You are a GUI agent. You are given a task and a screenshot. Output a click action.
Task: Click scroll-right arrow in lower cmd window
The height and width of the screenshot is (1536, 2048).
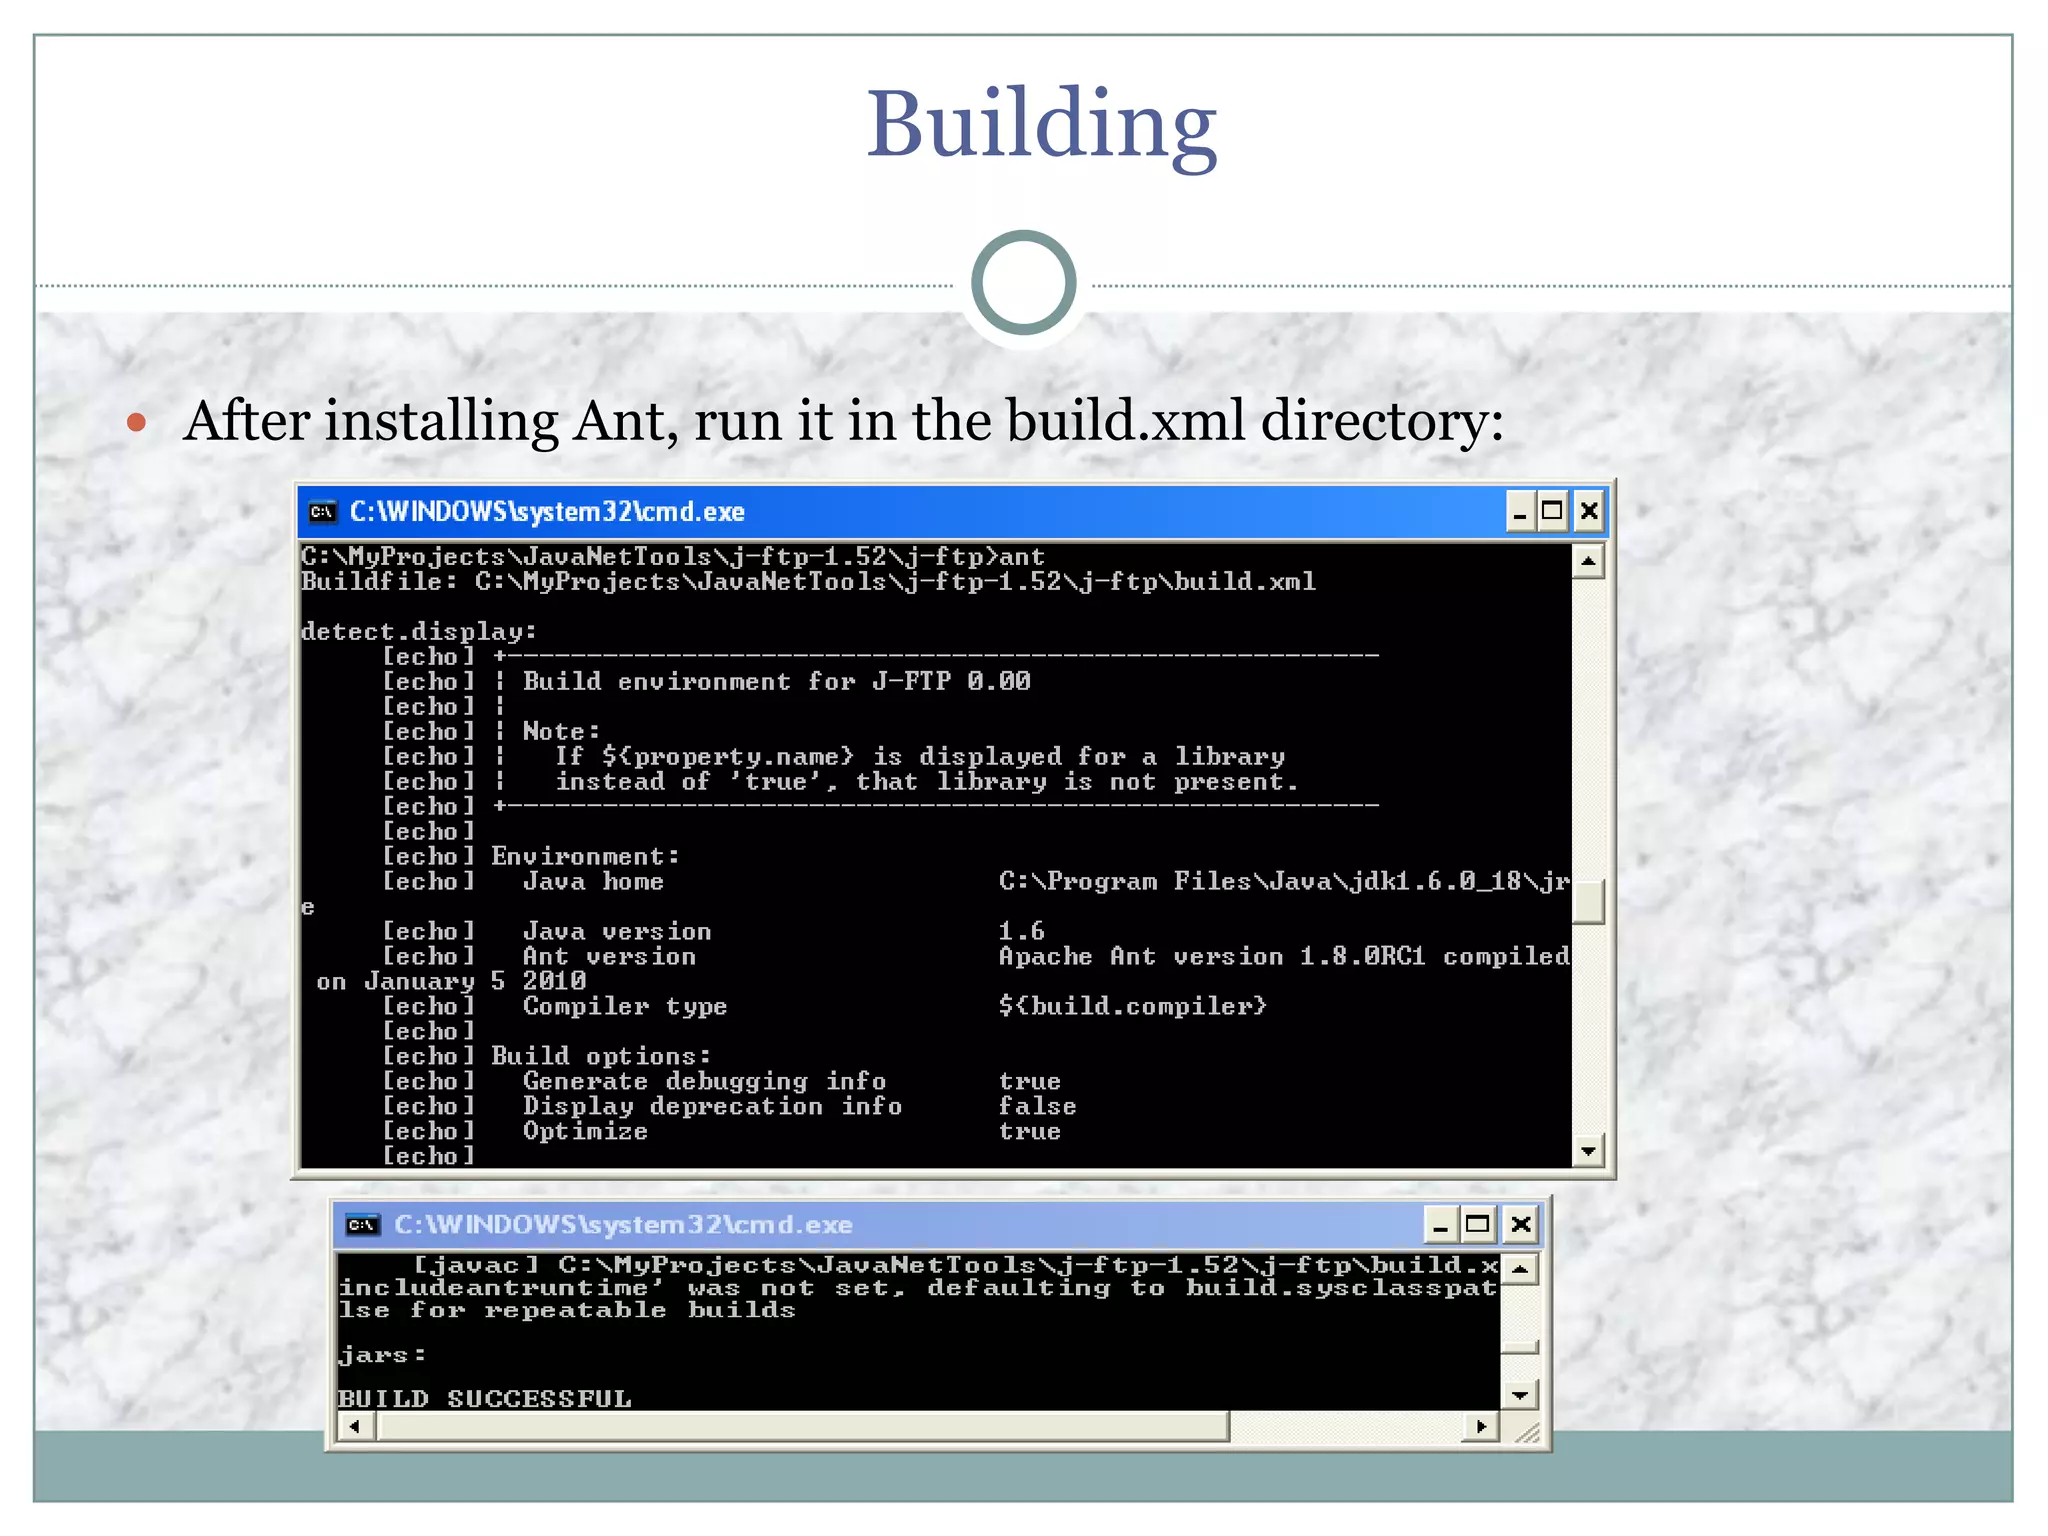(x=1481, y=1427)
